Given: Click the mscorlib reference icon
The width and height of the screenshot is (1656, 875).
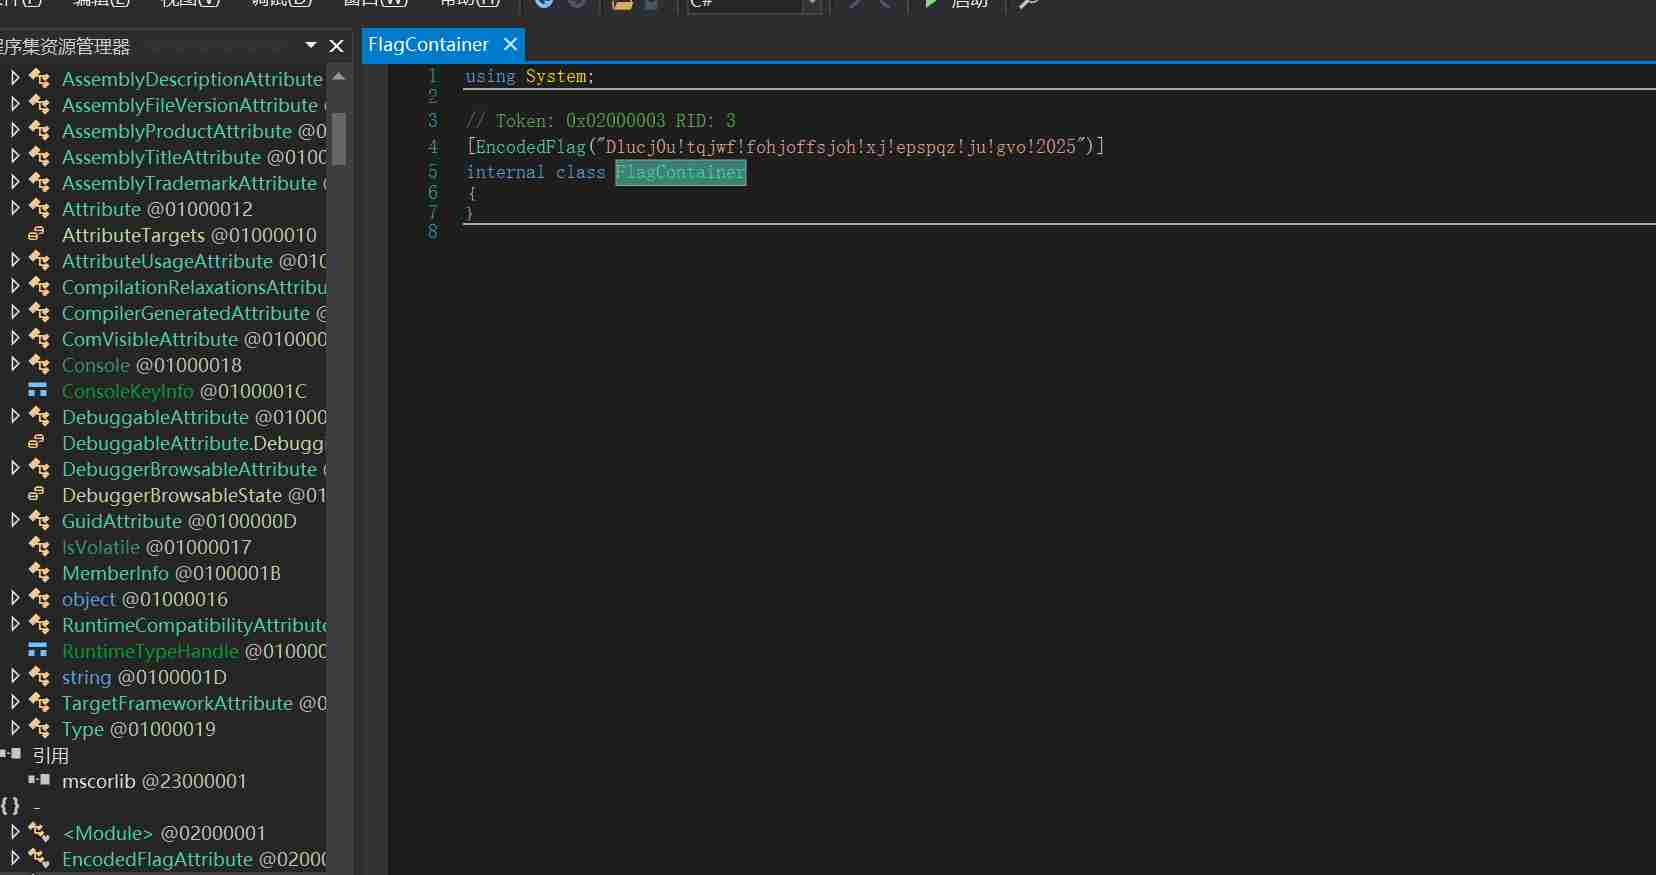Looking at the screenshot, I should pos(39,780).
